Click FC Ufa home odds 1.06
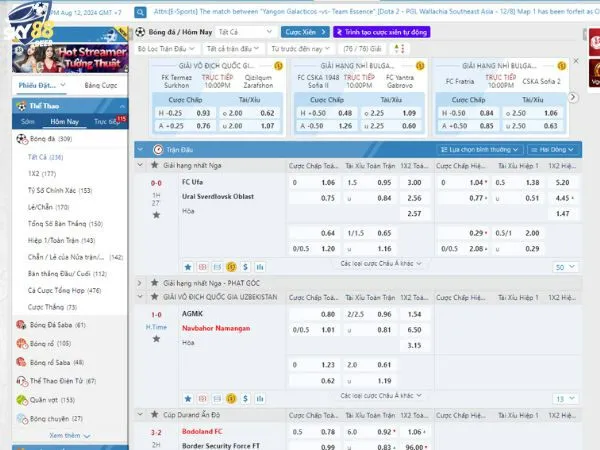600x450 pixels. [x=328, y=183]
